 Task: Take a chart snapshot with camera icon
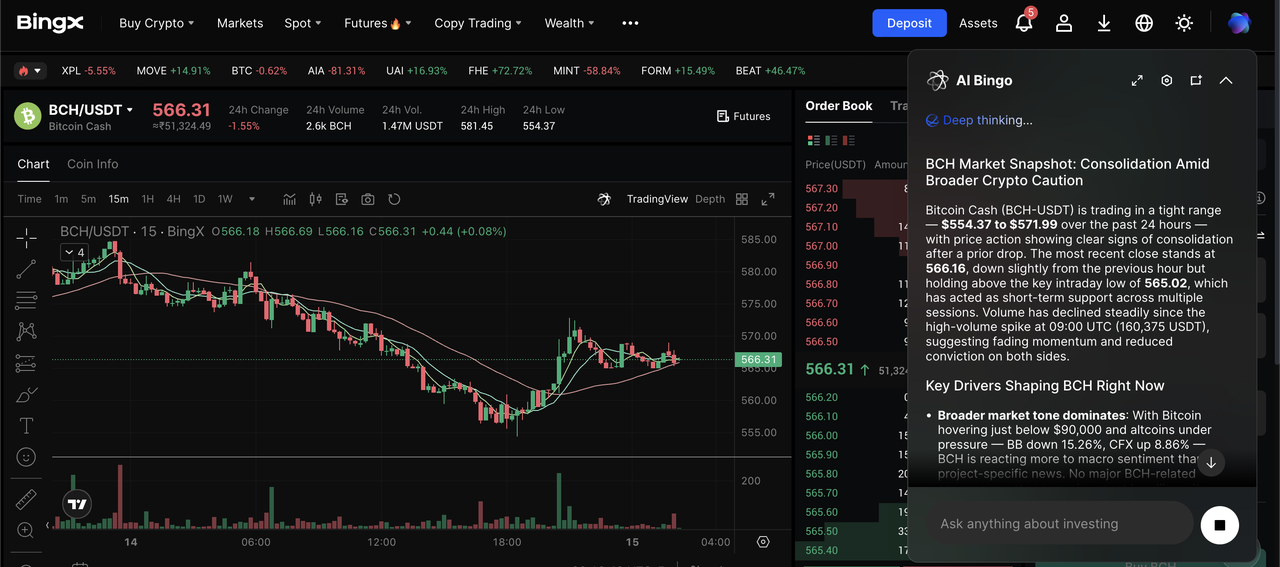pyautogui.click(x=368, y=199)
